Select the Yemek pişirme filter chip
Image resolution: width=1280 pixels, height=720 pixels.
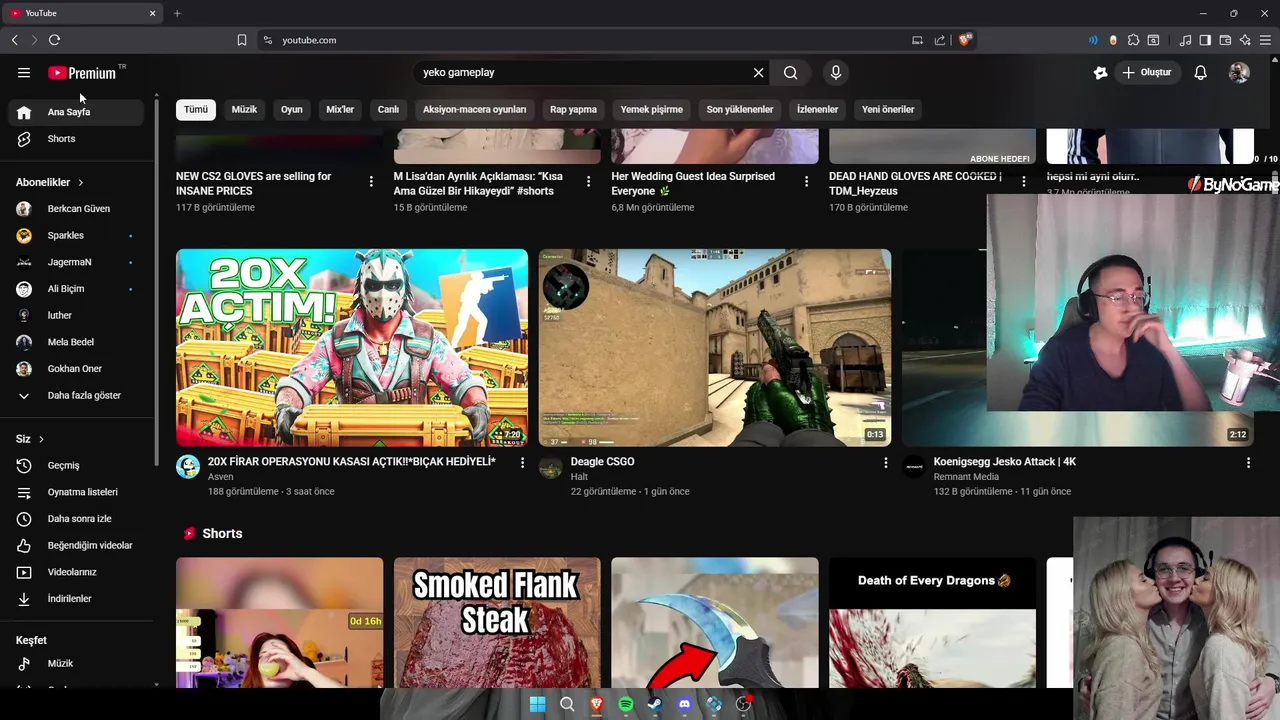click(x=652, y=109)
